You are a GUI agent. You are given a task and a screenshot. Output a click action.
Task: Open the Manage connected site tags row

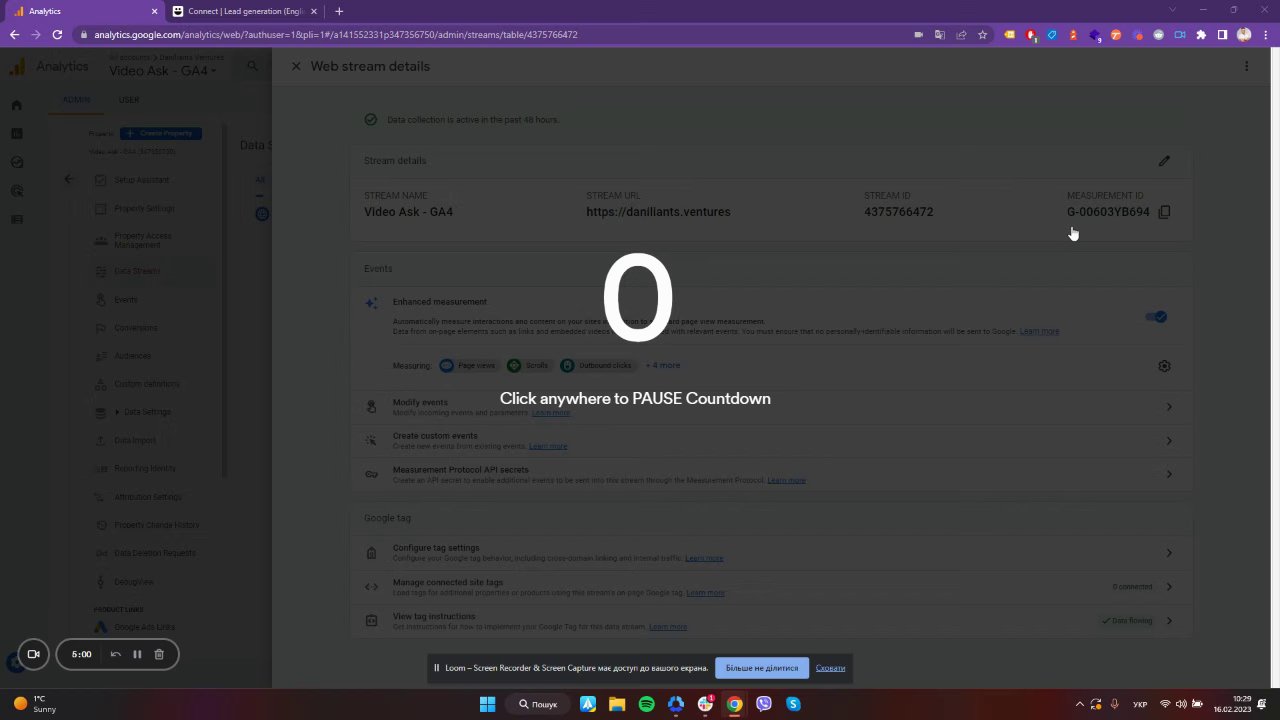point(770,587)
